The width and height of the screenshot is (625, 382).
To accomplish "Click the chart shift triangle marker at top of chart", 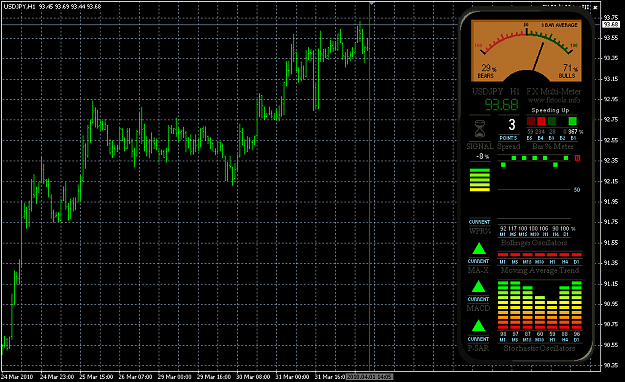I will pyautogui.click(x=371, y=3).
